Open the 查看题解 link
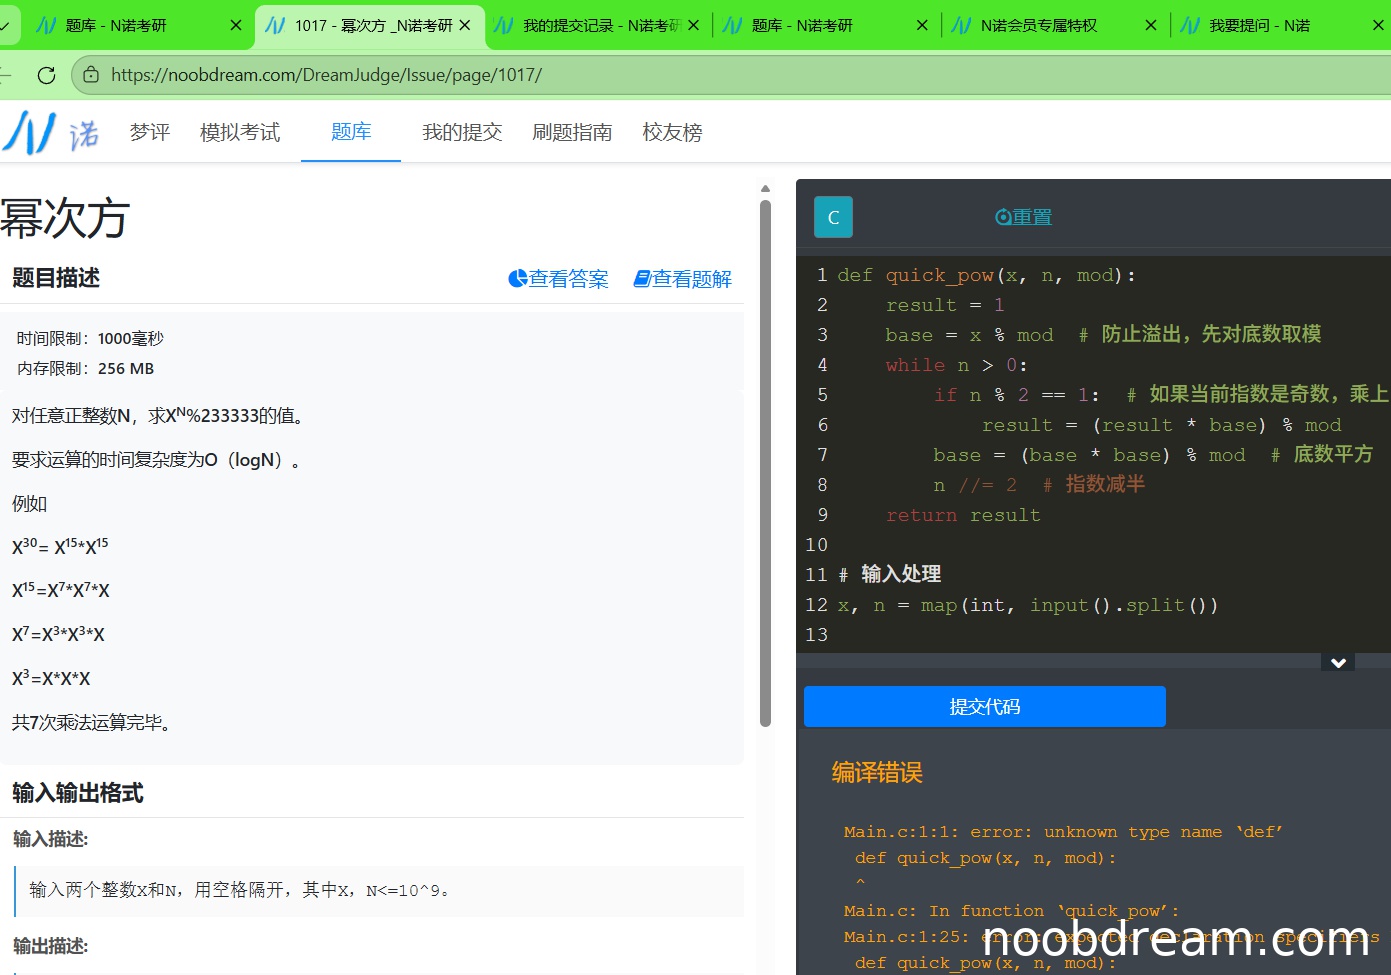The width and height of the screenshot is (1391, 975). [x=683, y=279]
